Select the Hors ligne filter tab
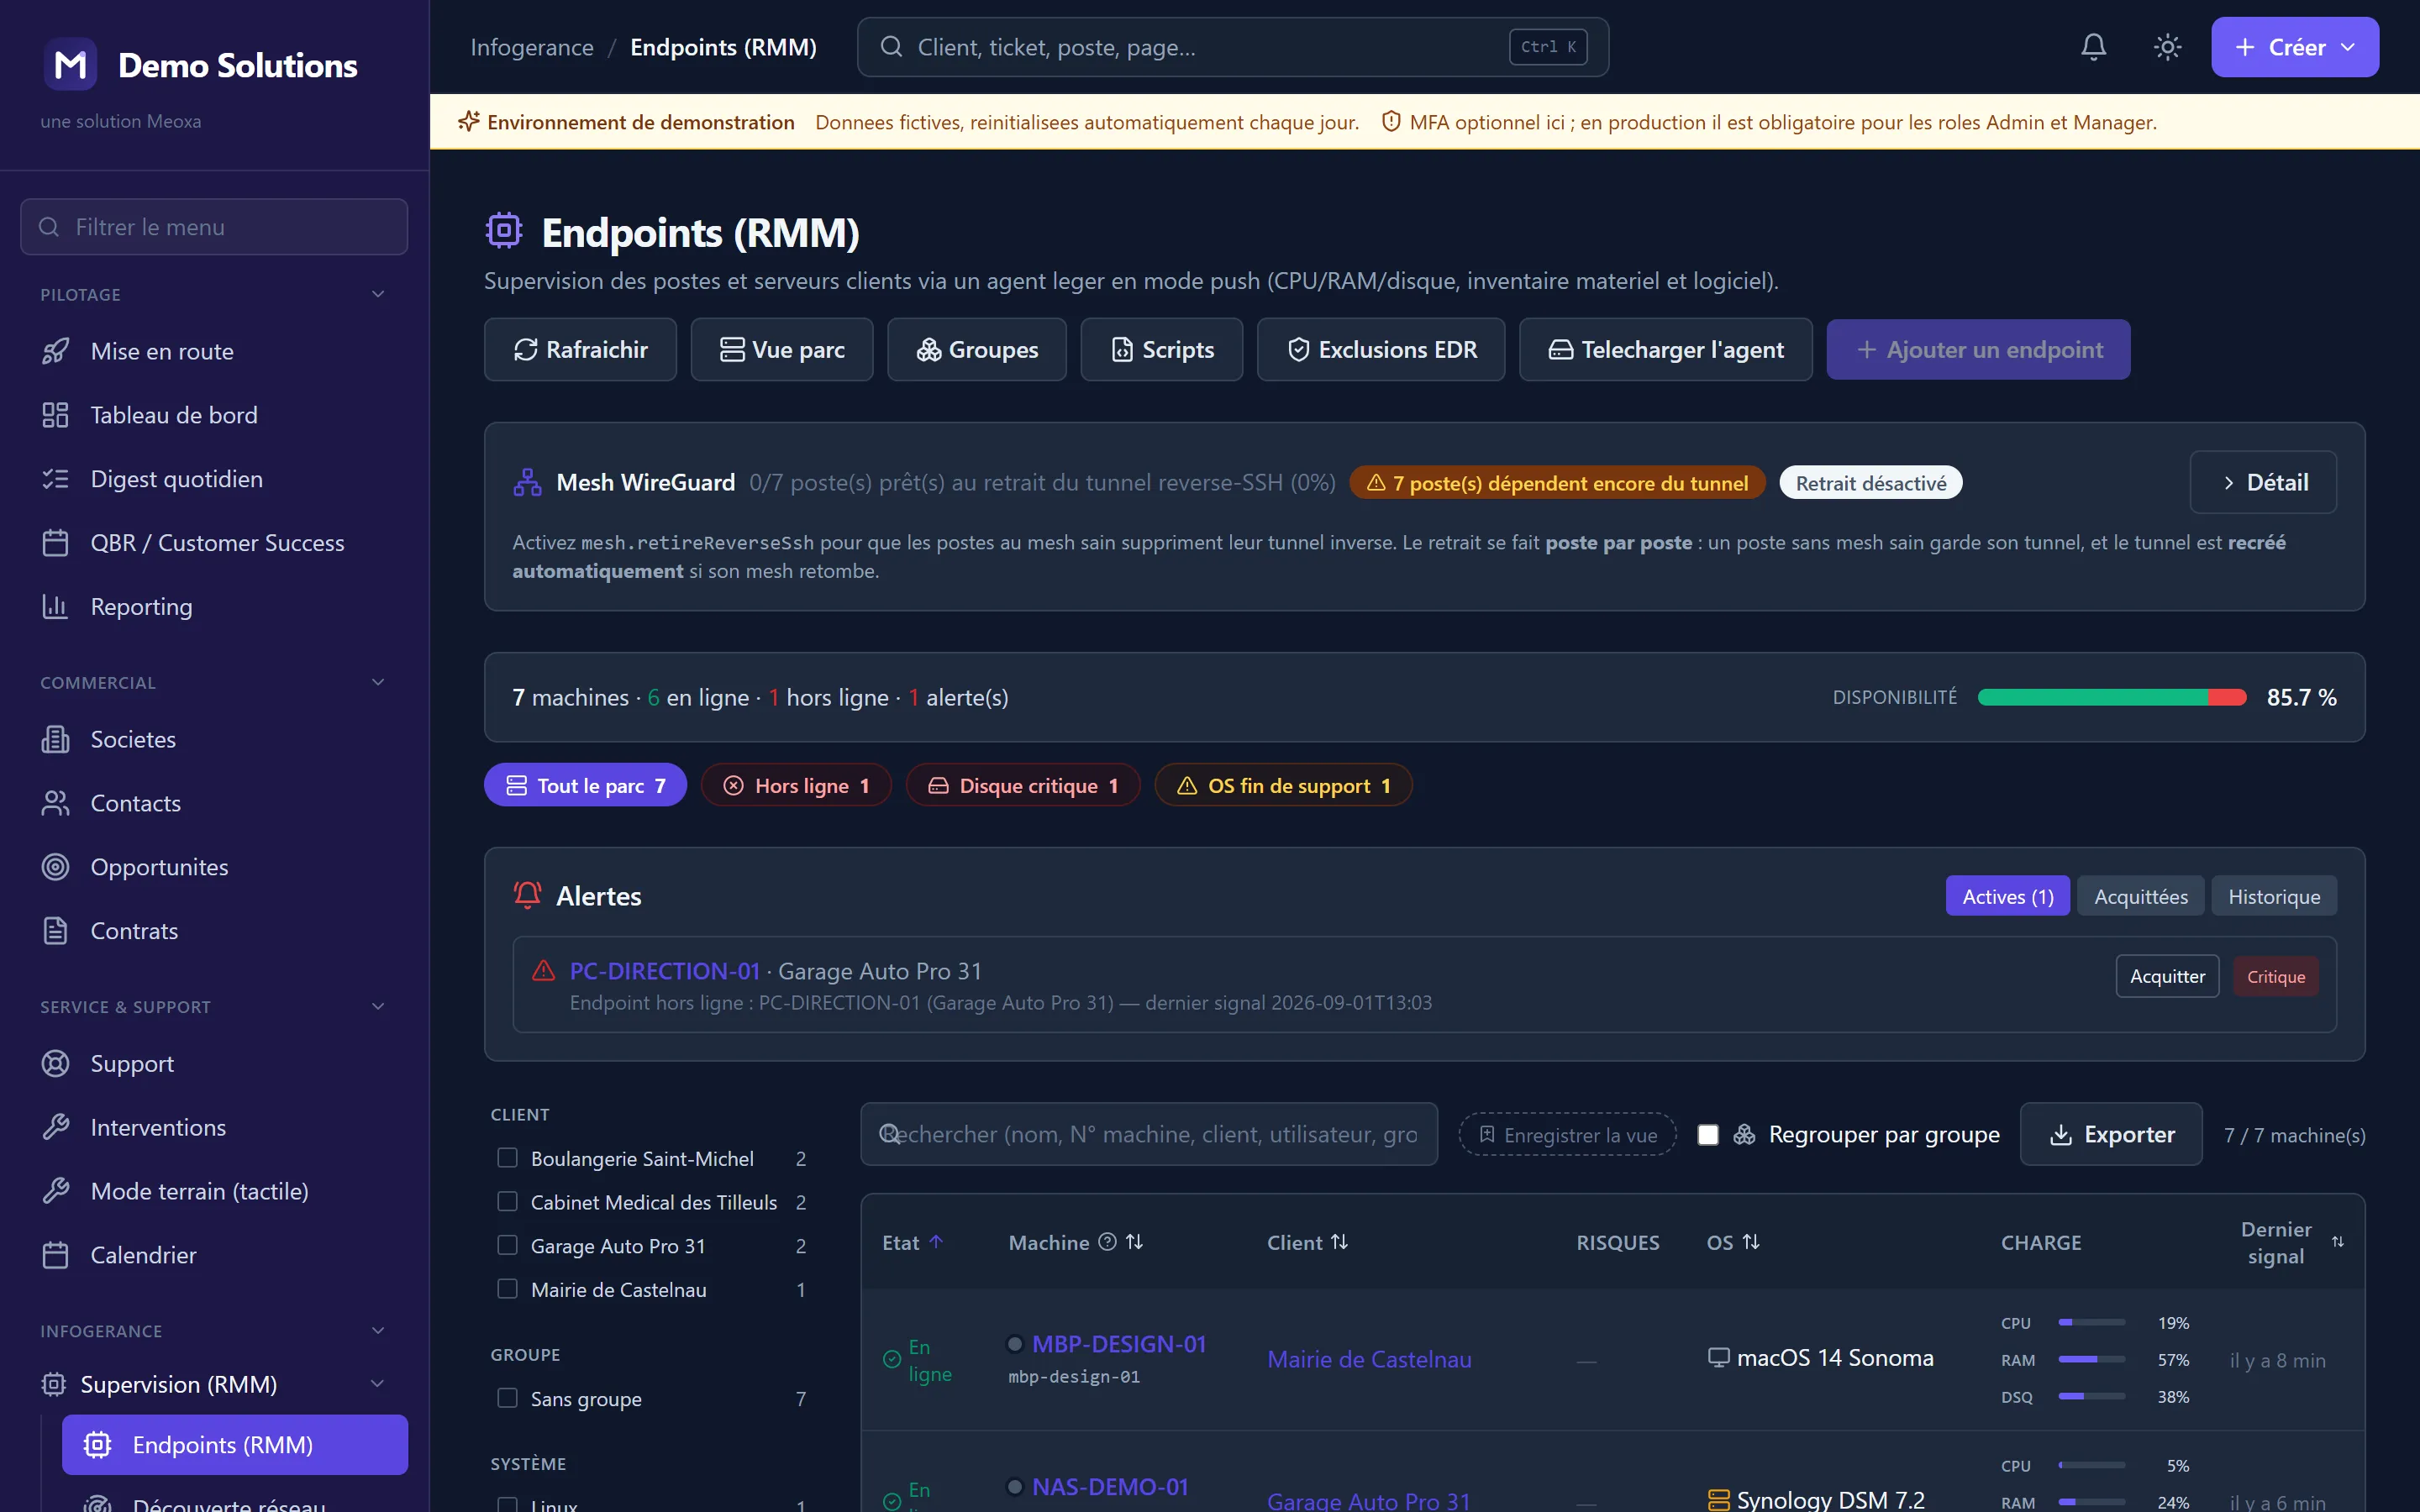2420x1512 pixels. click(796, 785)
